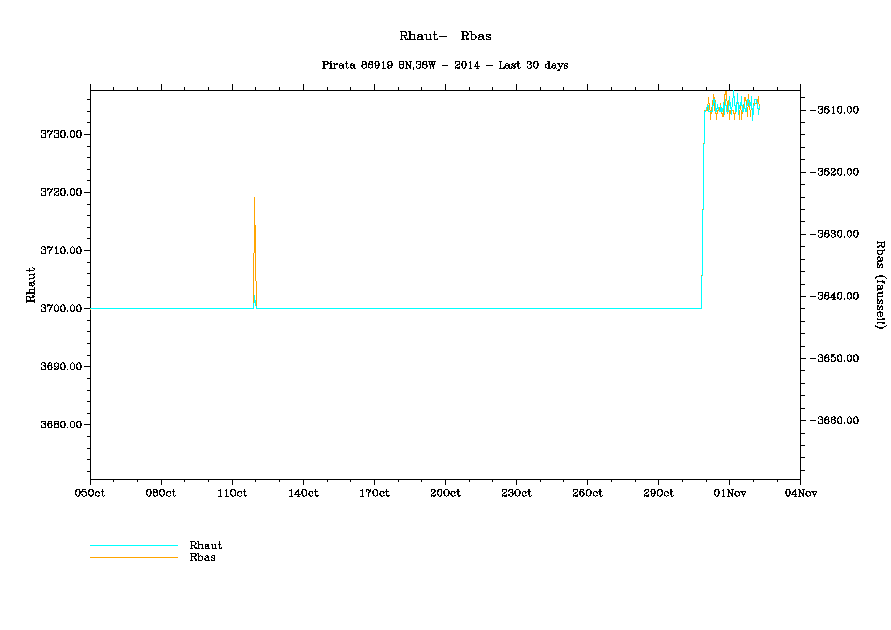The height and width of the screenshot is (630, 891).
Task: Click the chart title 'Rhaut- Rbas'
Action: 445,36
